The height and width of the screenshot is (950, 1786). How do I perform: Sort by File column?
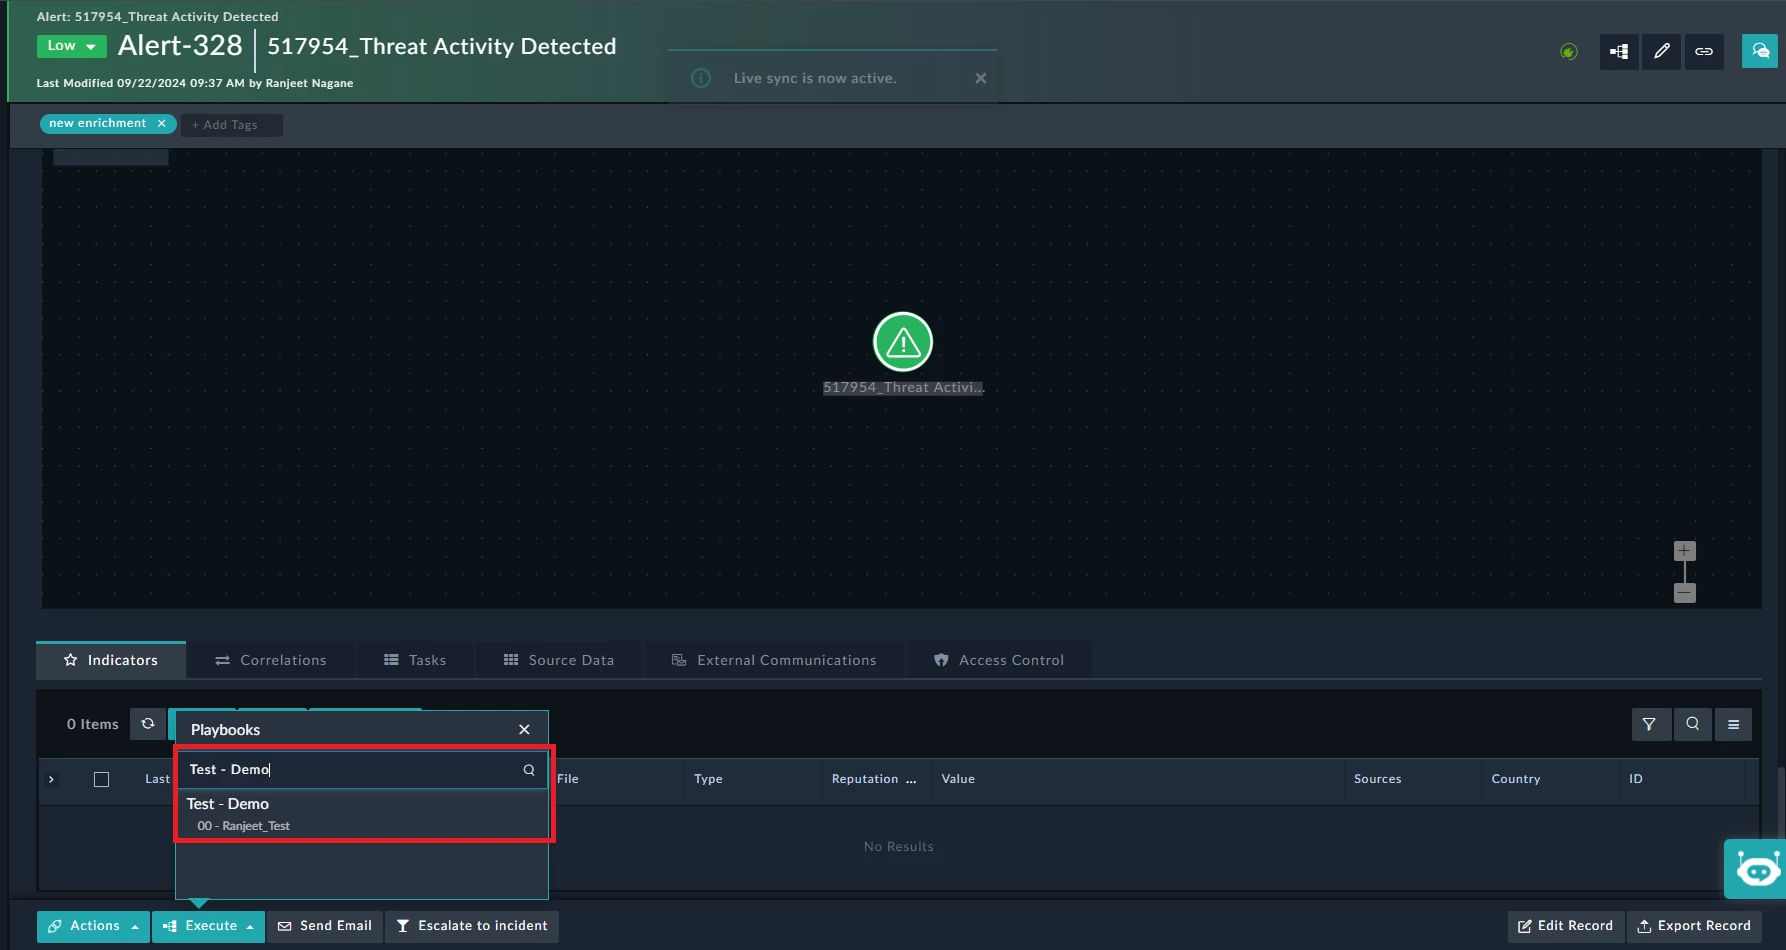(x=568, y=779)
